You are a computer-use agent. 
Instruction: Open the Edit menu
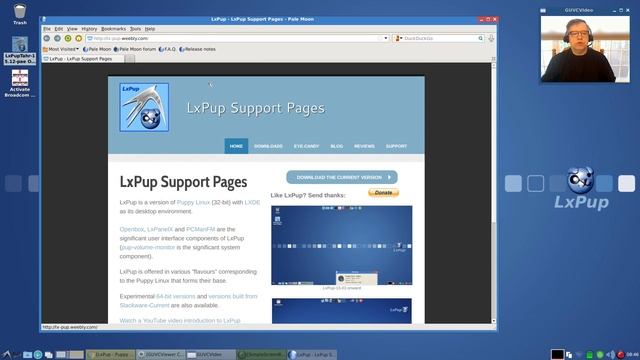[59, 29]
